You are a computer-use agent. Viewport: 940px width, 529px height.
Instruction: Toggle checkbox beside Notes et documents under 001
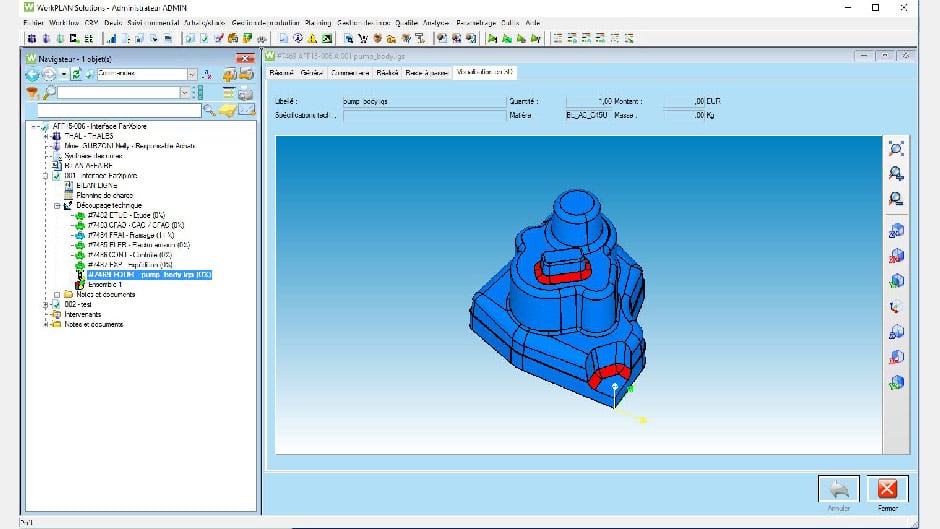click(56, 294)
